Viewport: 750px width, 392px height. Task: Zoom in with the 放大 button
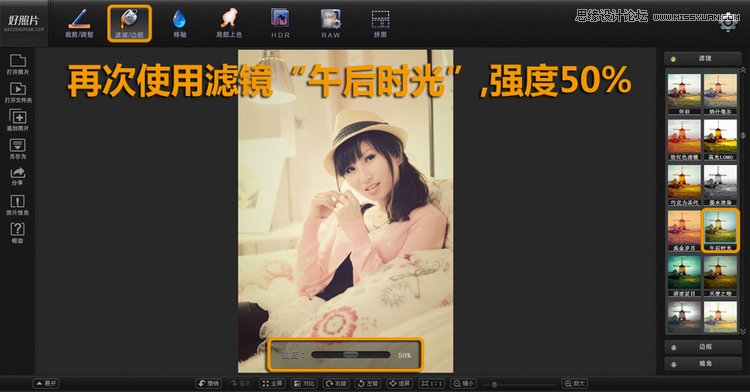(x=574, y=383)
